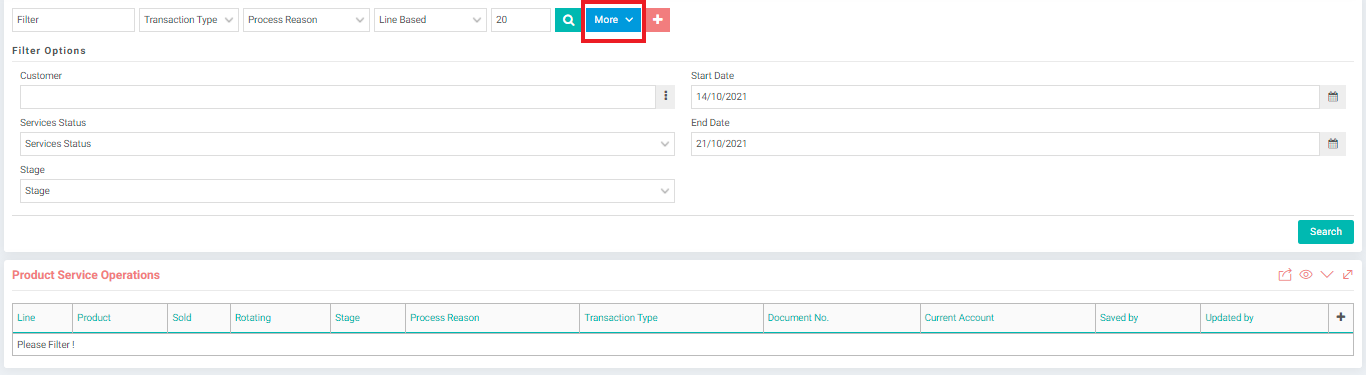Expand the Services Status dropdown
The width and height of the screenshot is (1366, 375).
click(x=347, y=144)
